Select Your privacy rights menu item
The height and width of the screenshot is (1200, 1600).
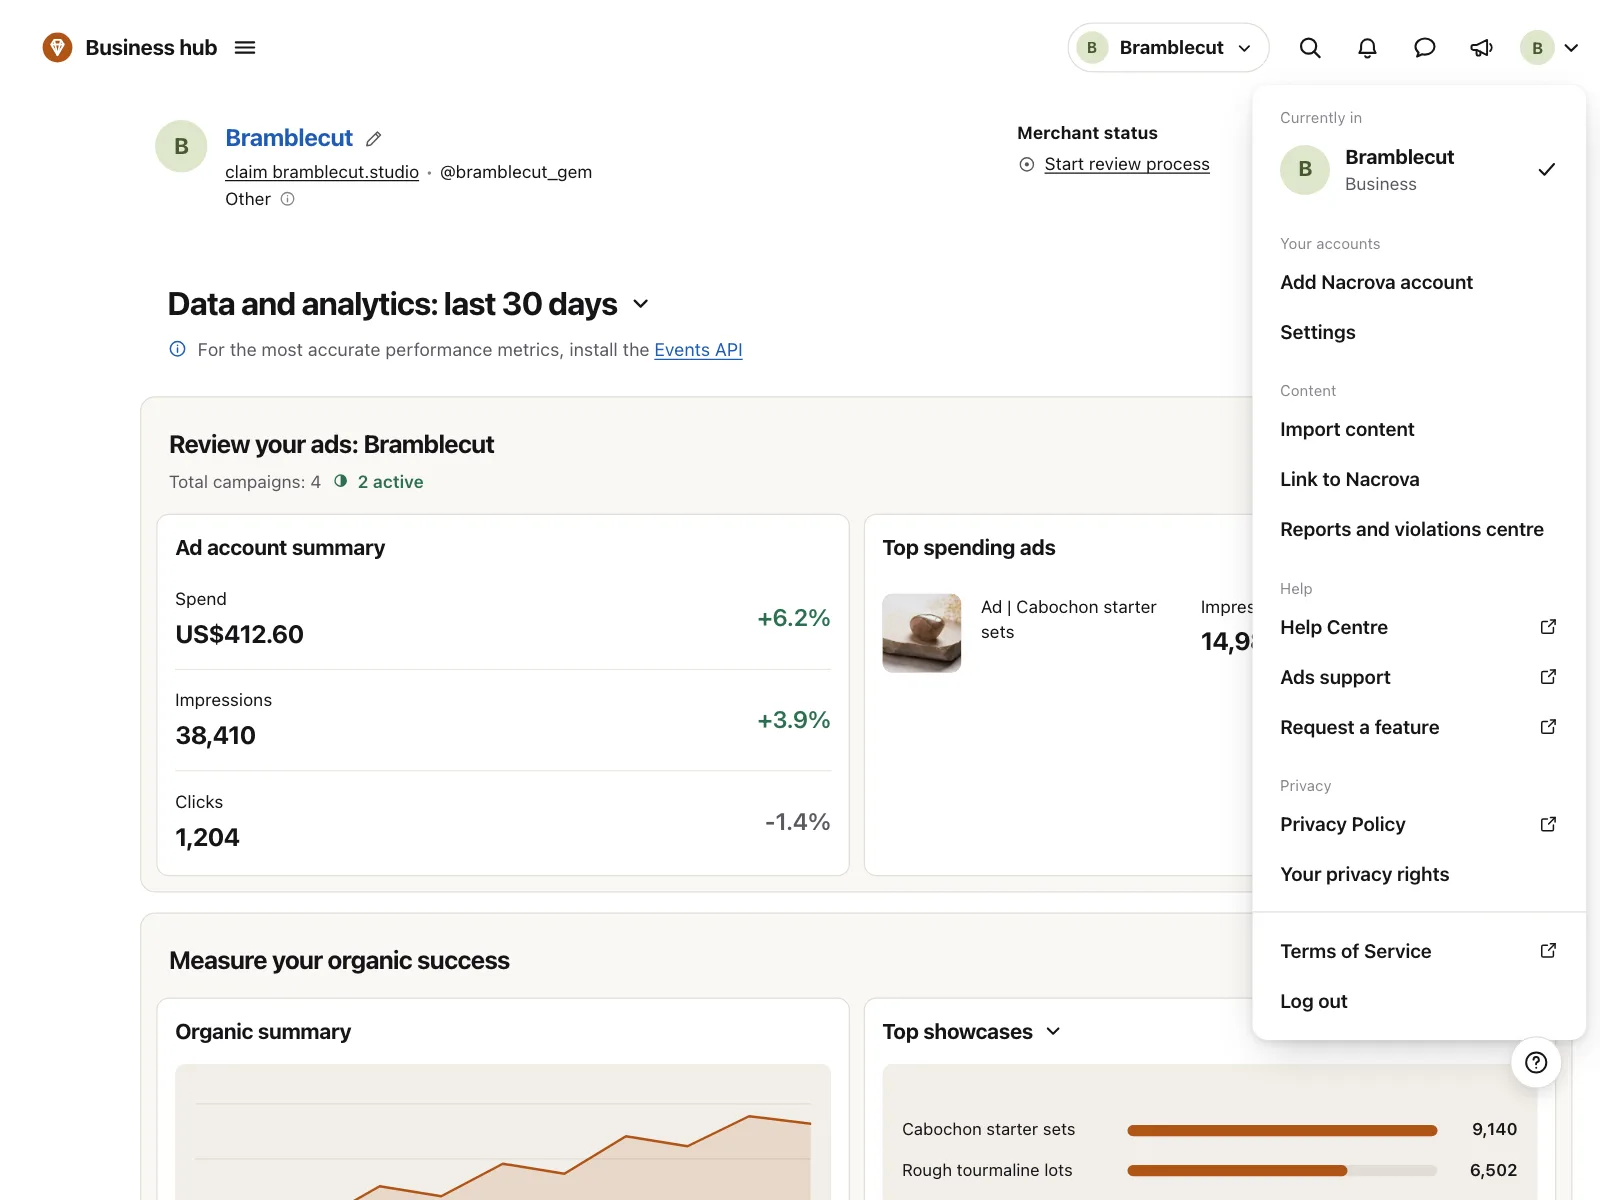coord(1418,875)
